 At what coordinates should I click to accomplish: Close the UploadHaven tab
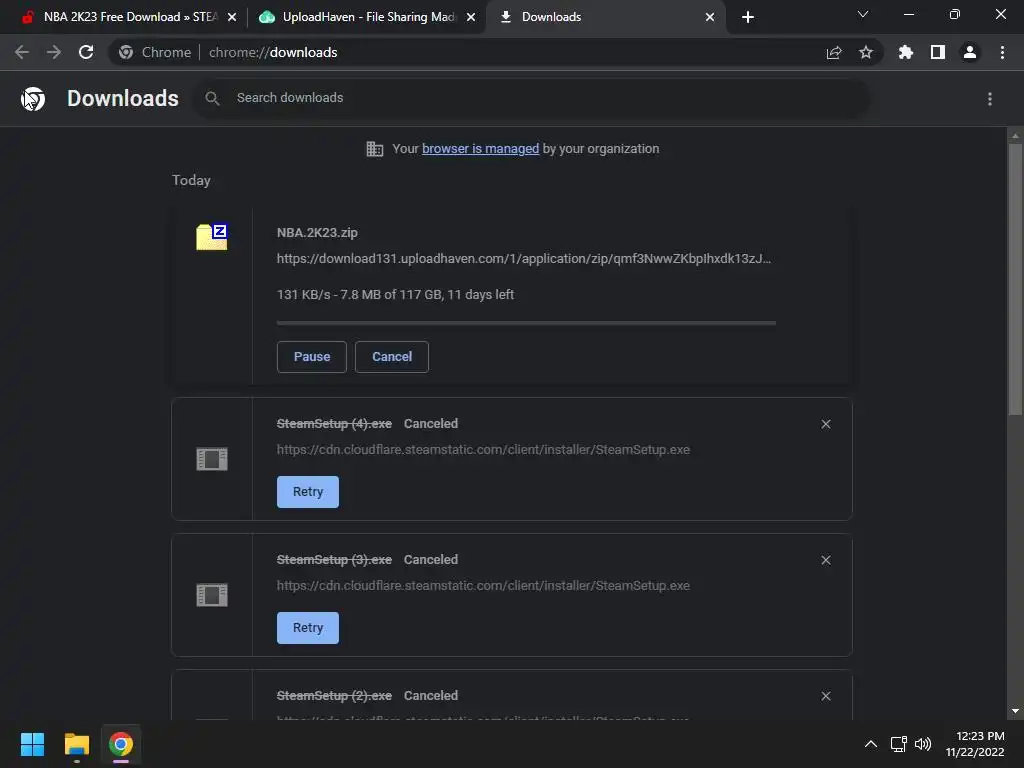point(471,18)
